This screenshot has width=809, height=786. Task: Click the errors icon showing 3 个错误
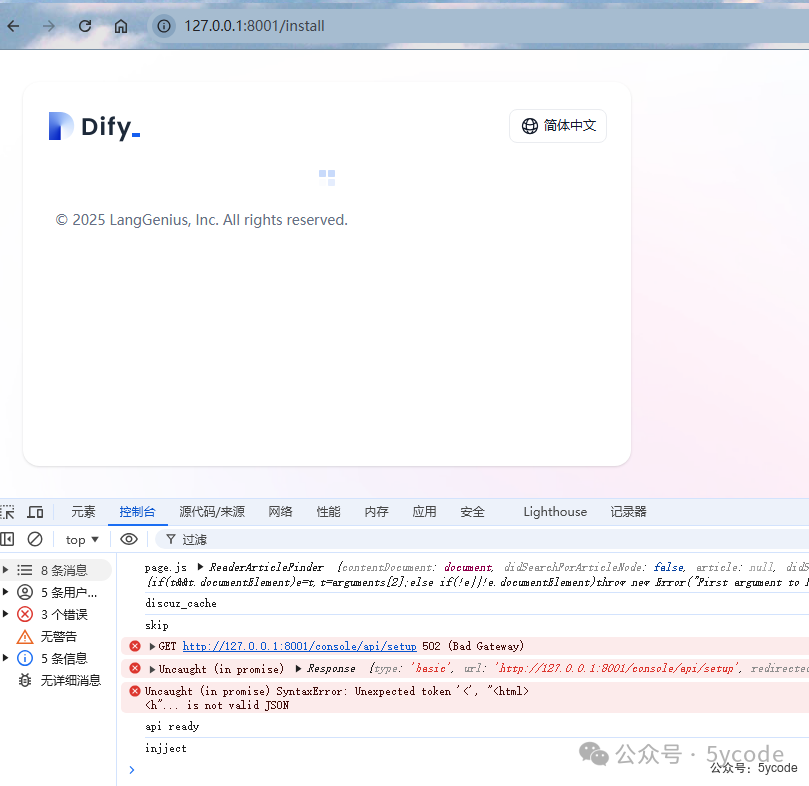pyautogui.click(x=25, y=614)
